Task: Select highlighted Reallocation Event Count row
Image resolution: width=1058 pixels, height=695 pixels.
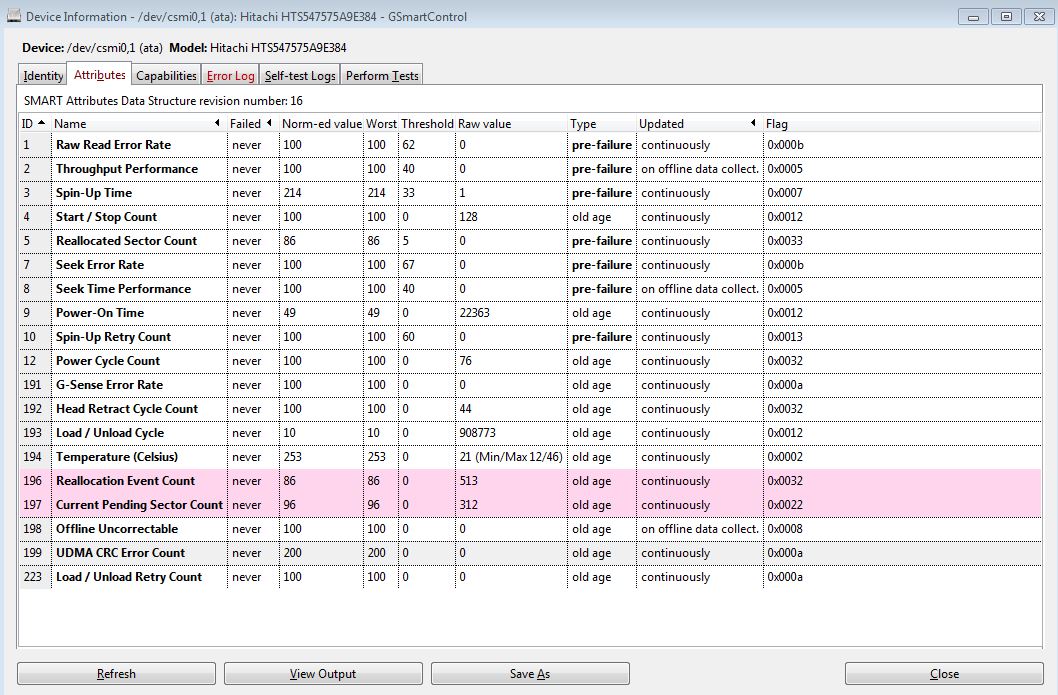Action: click(x=530, y=481)
